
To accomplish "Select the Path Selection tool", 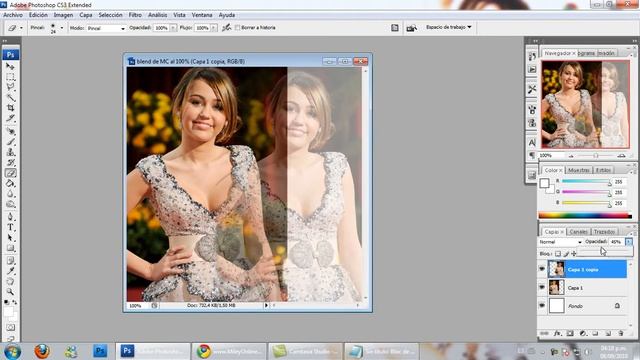I will coord(11,238).
